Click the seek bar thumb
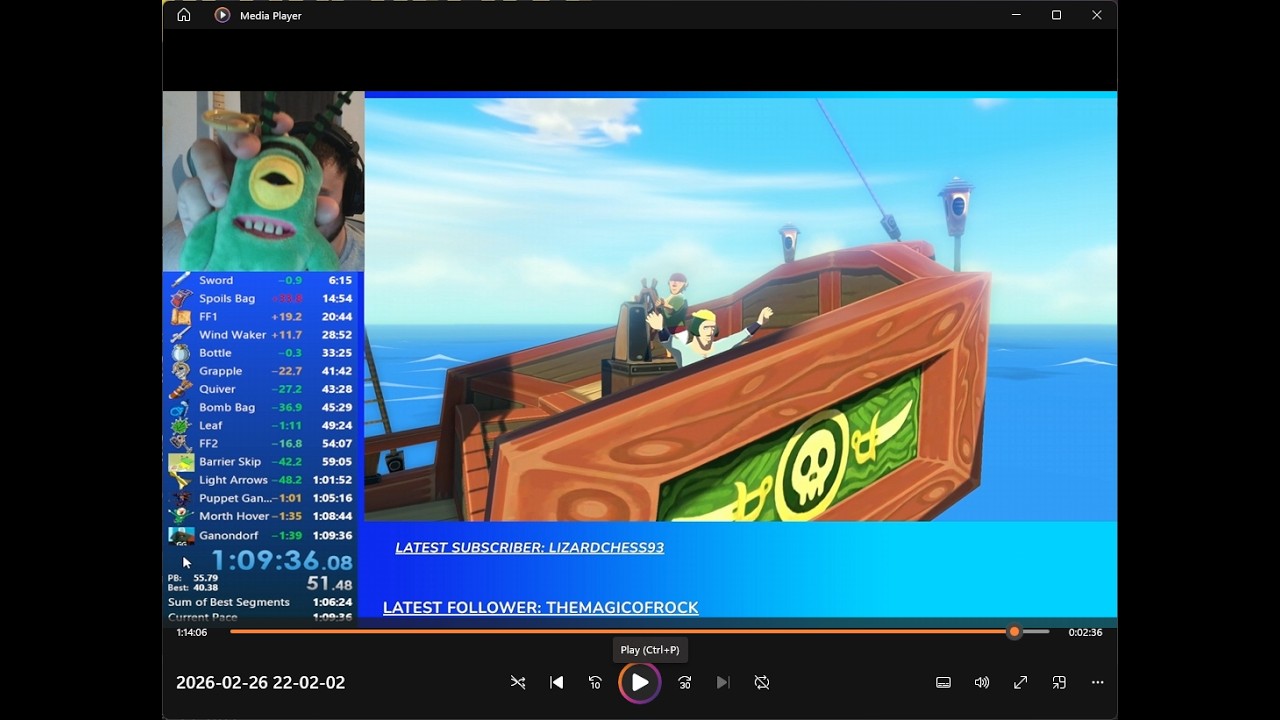This screenshot has width=1280, height=720. pyautogui.click(x=1014, y=632)
